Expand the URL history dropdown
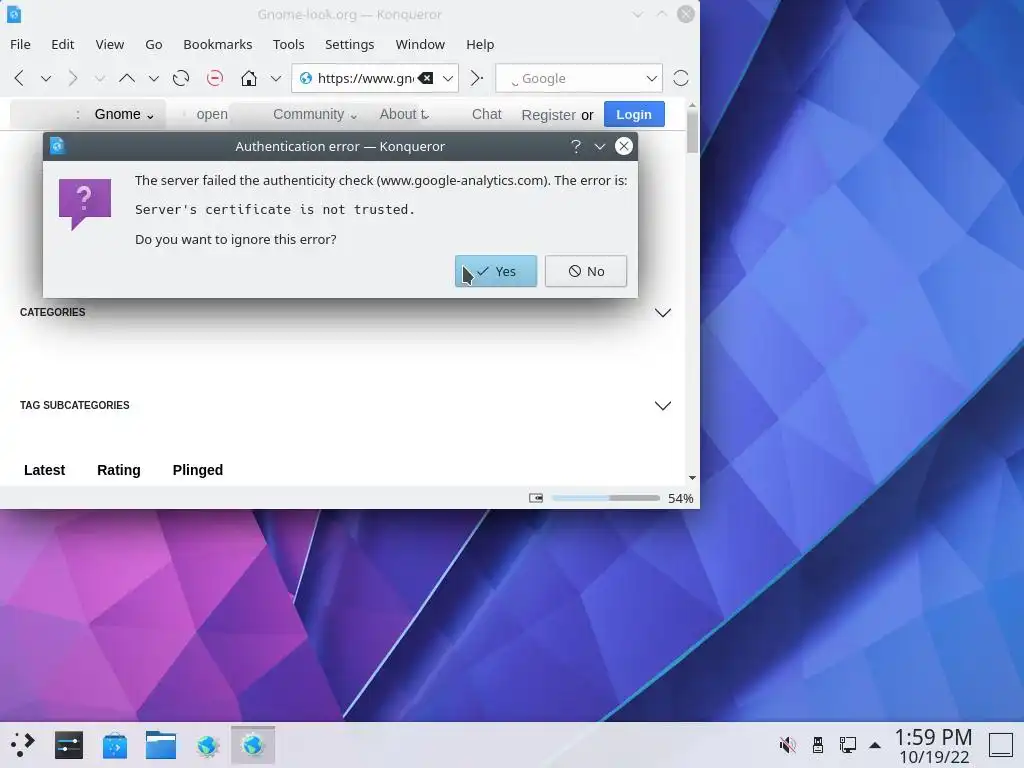The width and height of the screenshot is (1024, 768). pos(448,78)
